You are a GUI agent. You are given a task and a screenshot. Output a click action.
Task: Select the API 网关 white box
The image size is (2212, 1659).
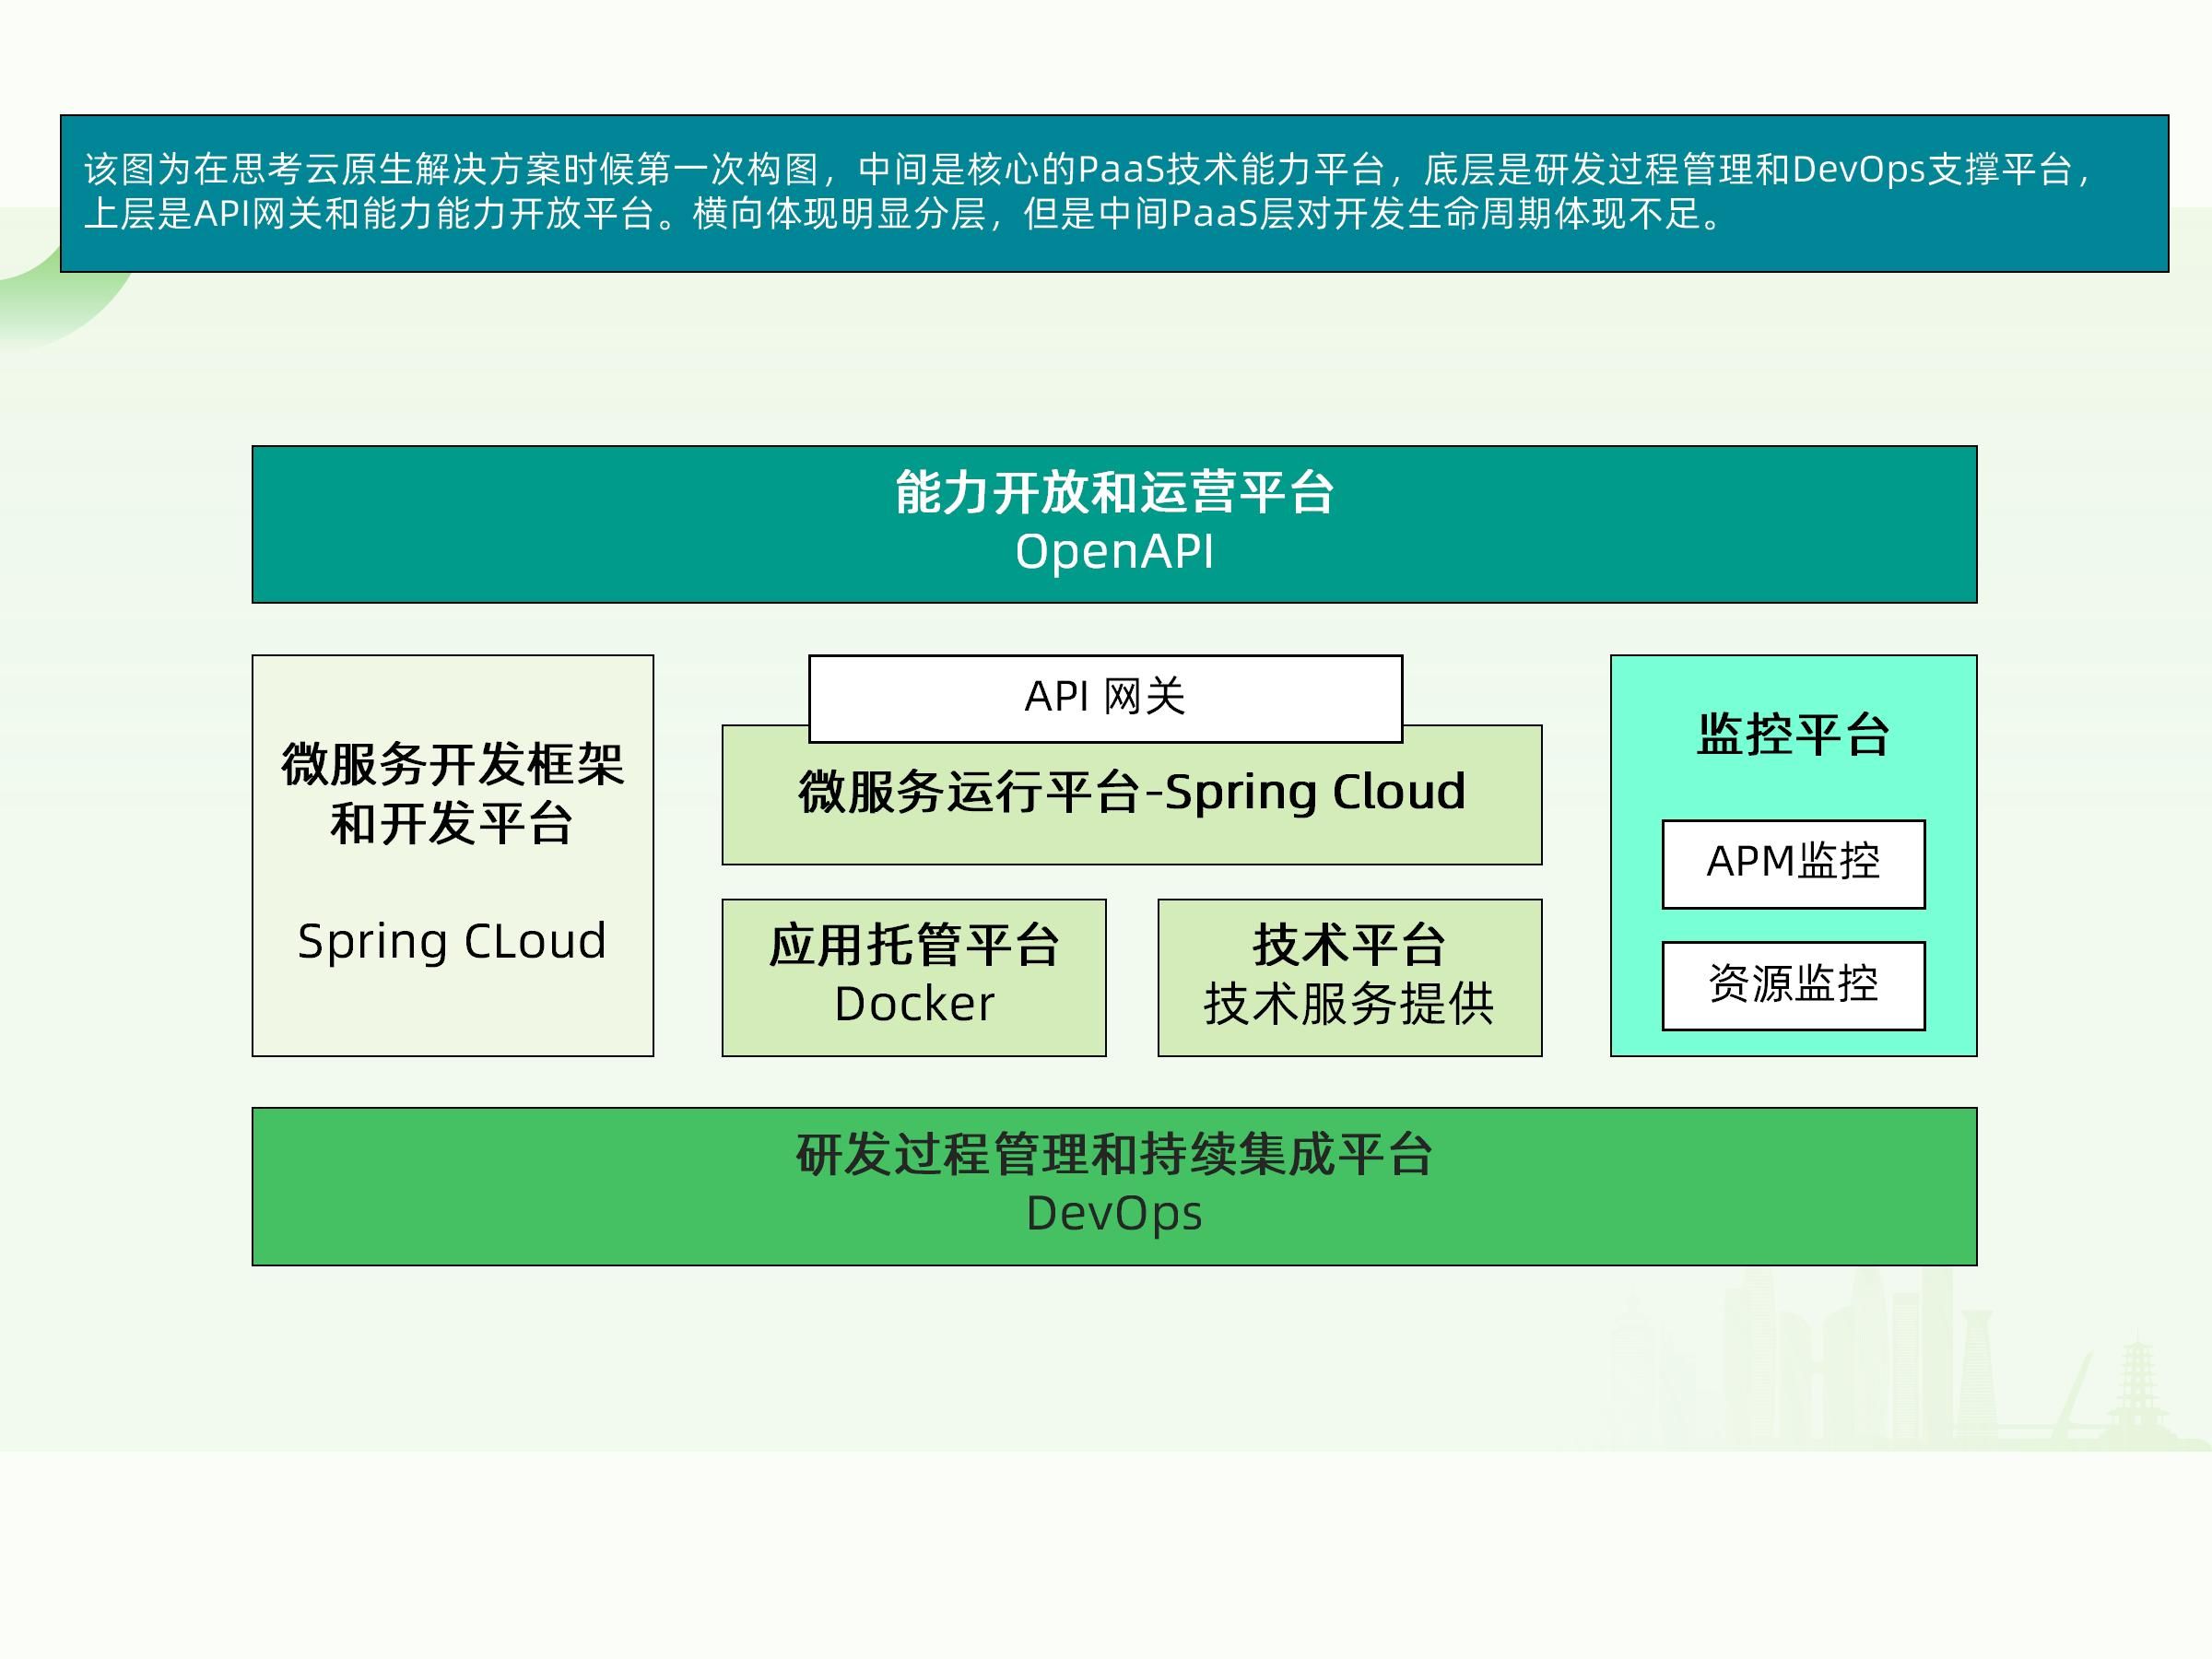(x=1105, y=697)
